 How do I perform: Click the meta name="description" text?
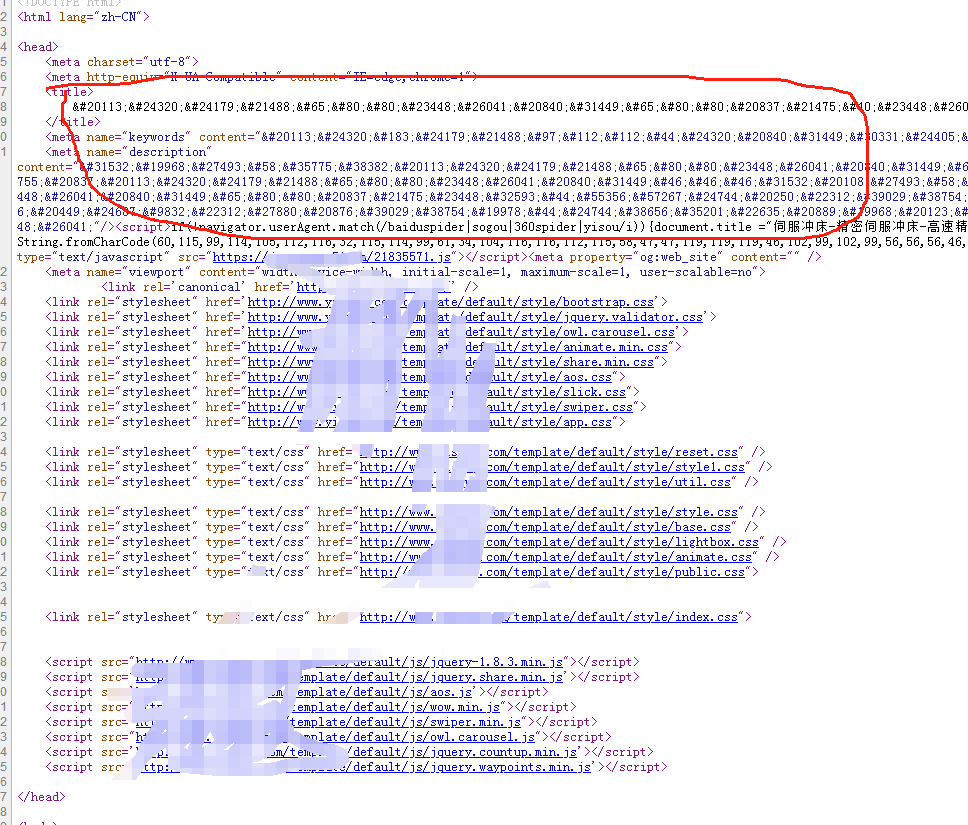pos(128,152)
